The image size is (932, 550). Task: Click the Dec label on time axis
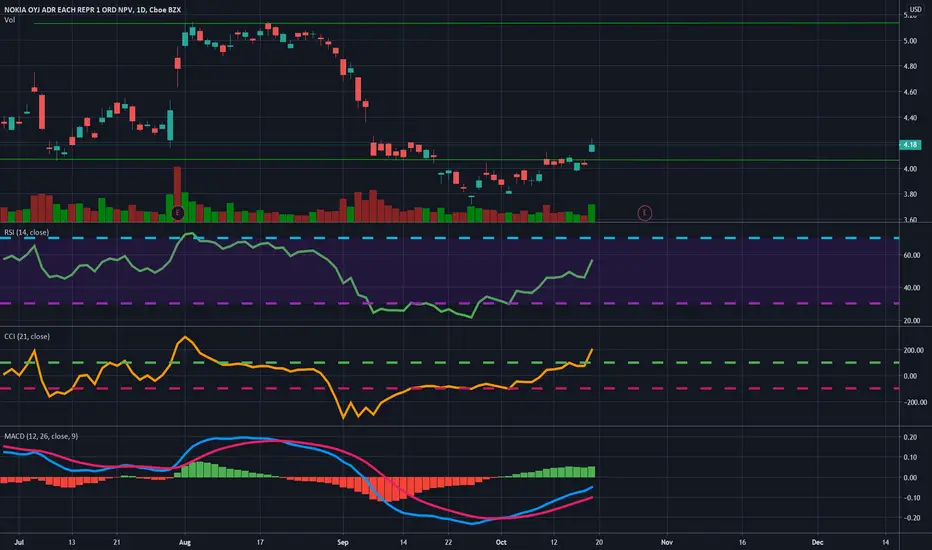(x=817, y=542)
